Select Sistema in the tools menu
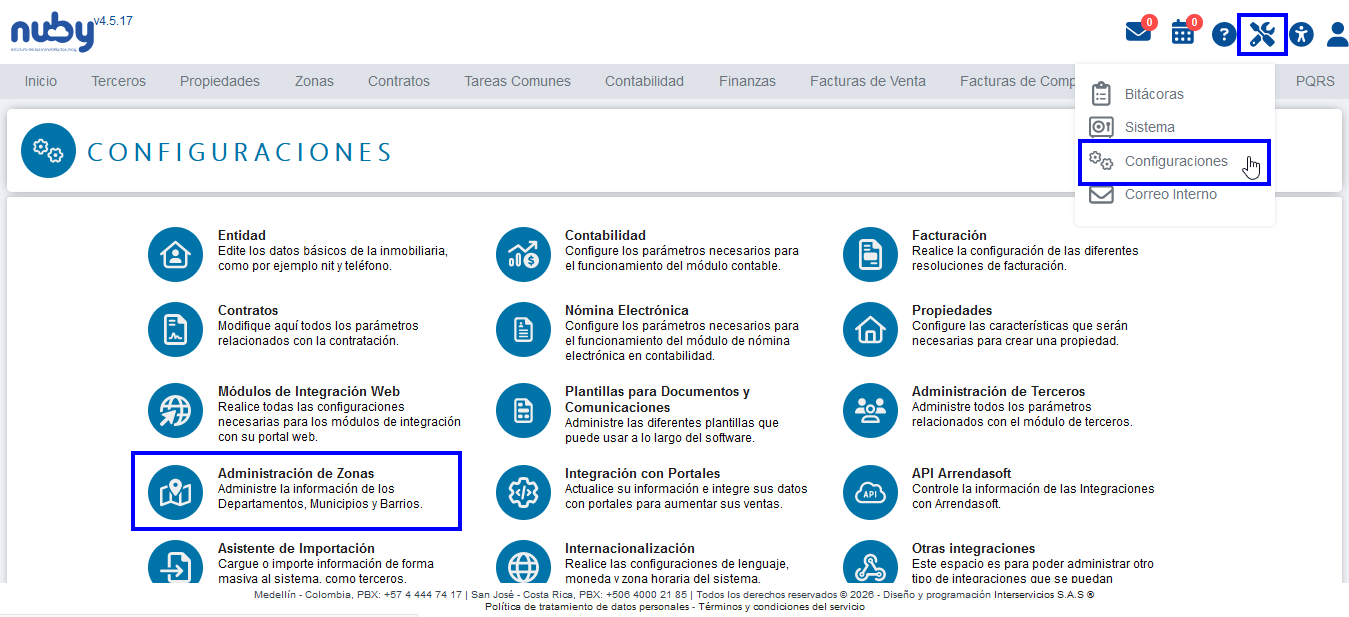 pos(1149,127)
